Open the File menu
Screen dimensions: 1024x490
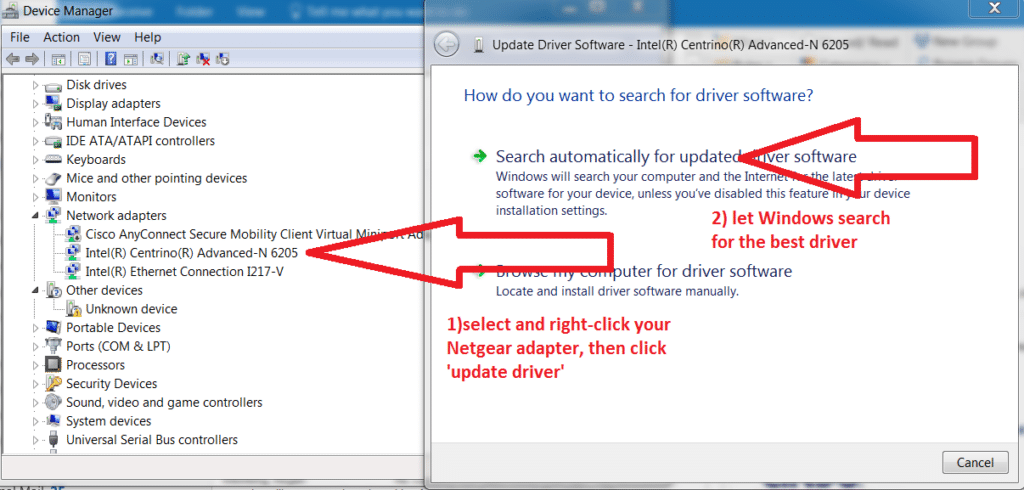pyautogui.click(x=20, y=37)
